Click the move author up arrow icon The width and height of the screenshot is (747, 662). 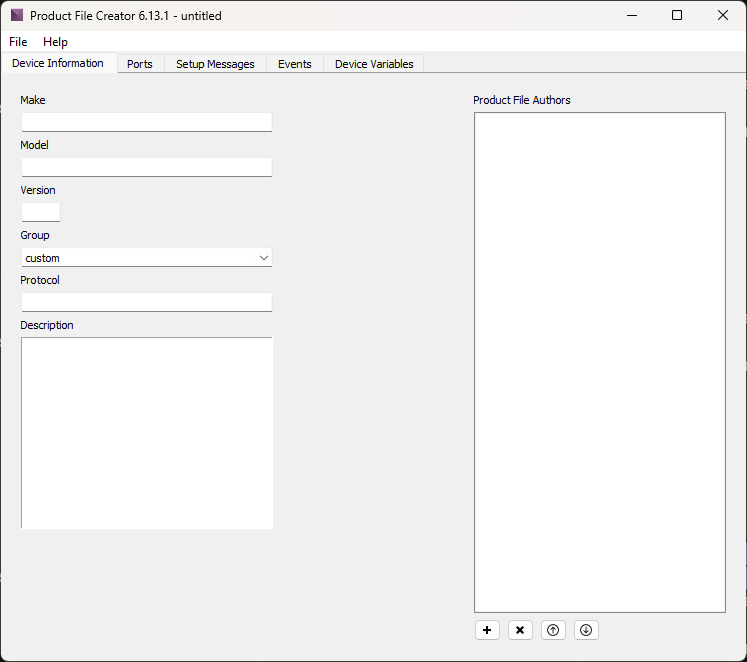(553, 630)
